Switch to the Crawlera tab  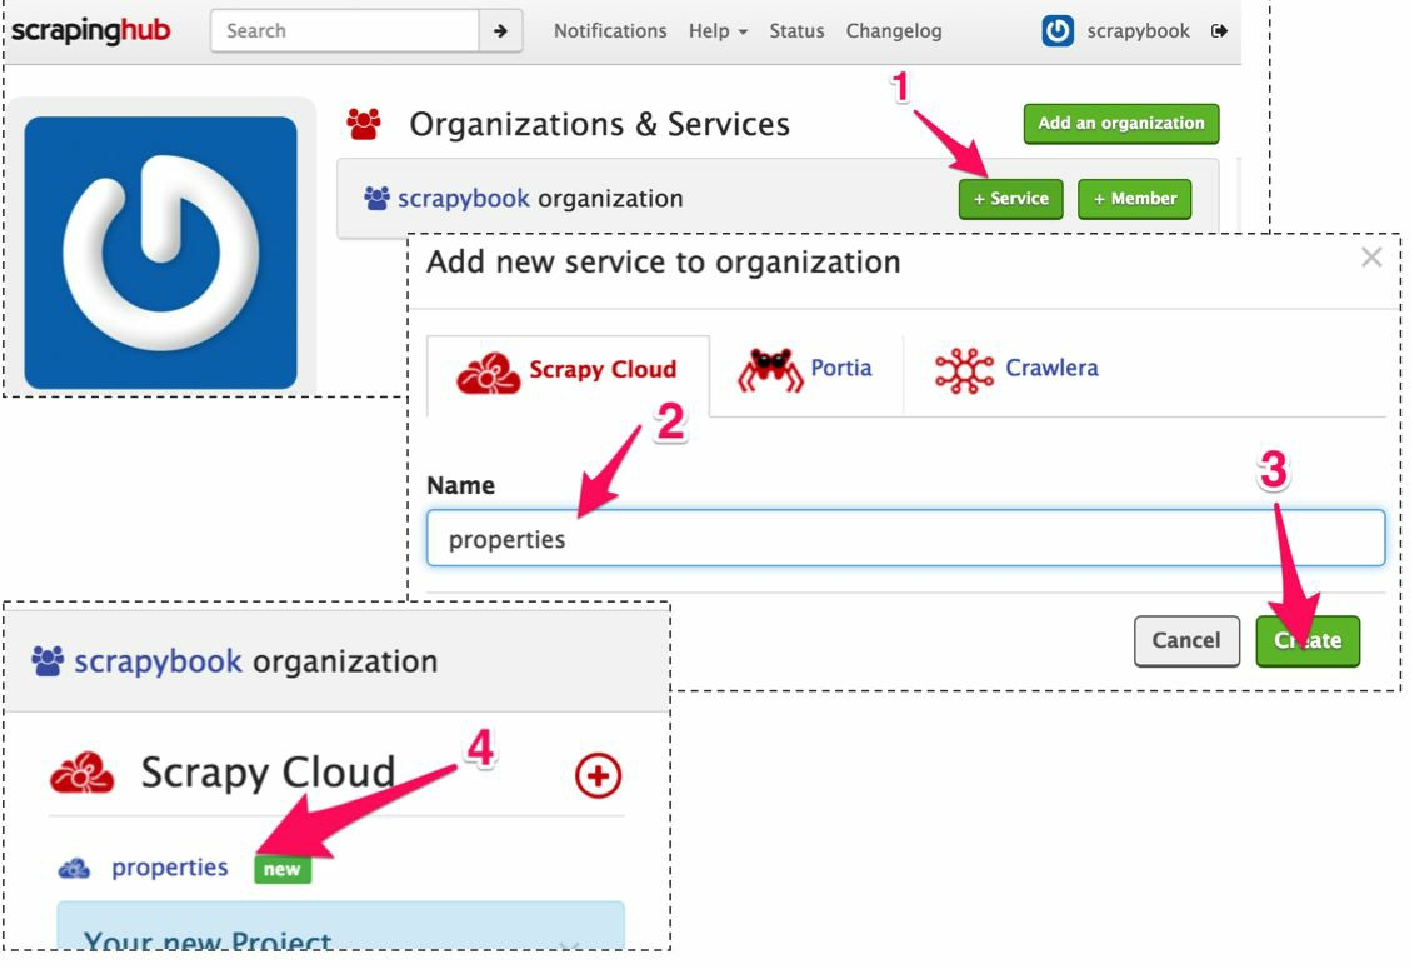click(1017, 369)
